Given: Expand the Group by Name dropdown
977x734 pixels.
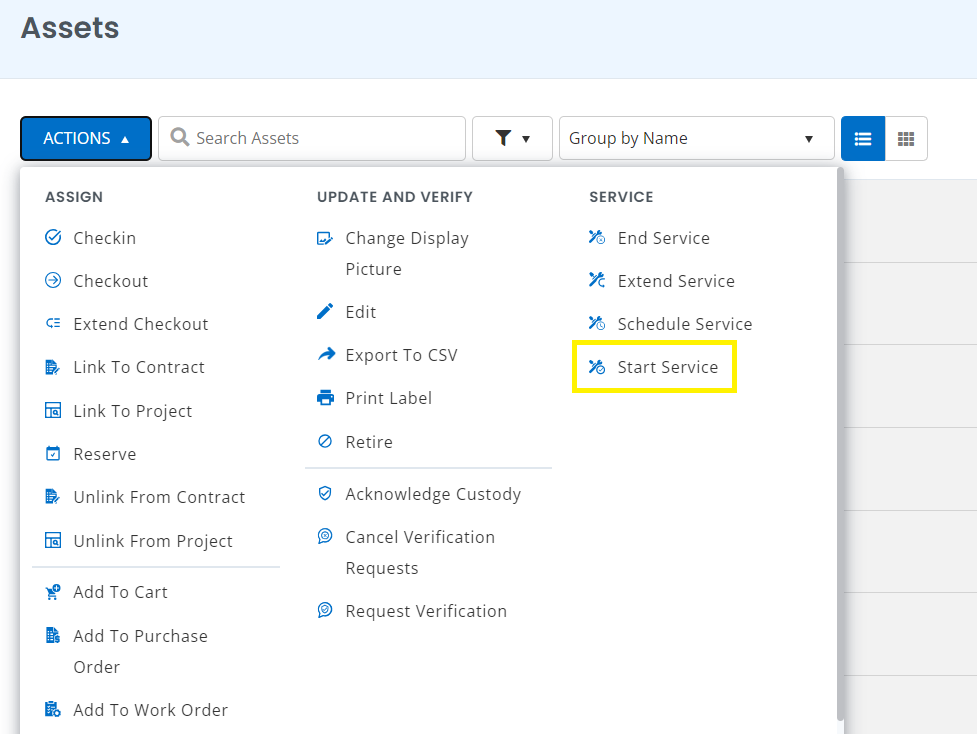Looking at the screenshot, I should point(696,139).
